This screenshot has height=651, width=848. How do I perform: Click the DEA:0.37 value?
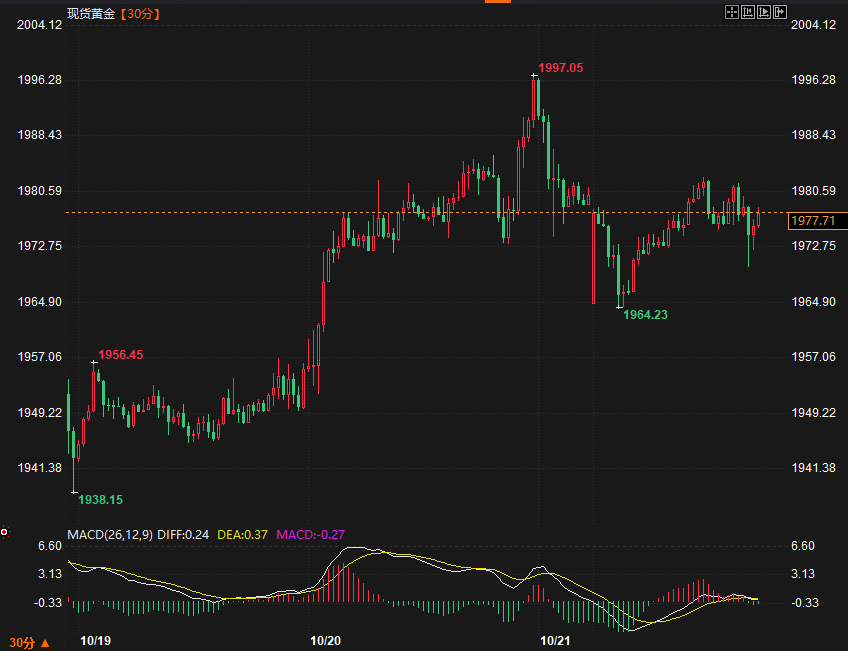(242, 535)
